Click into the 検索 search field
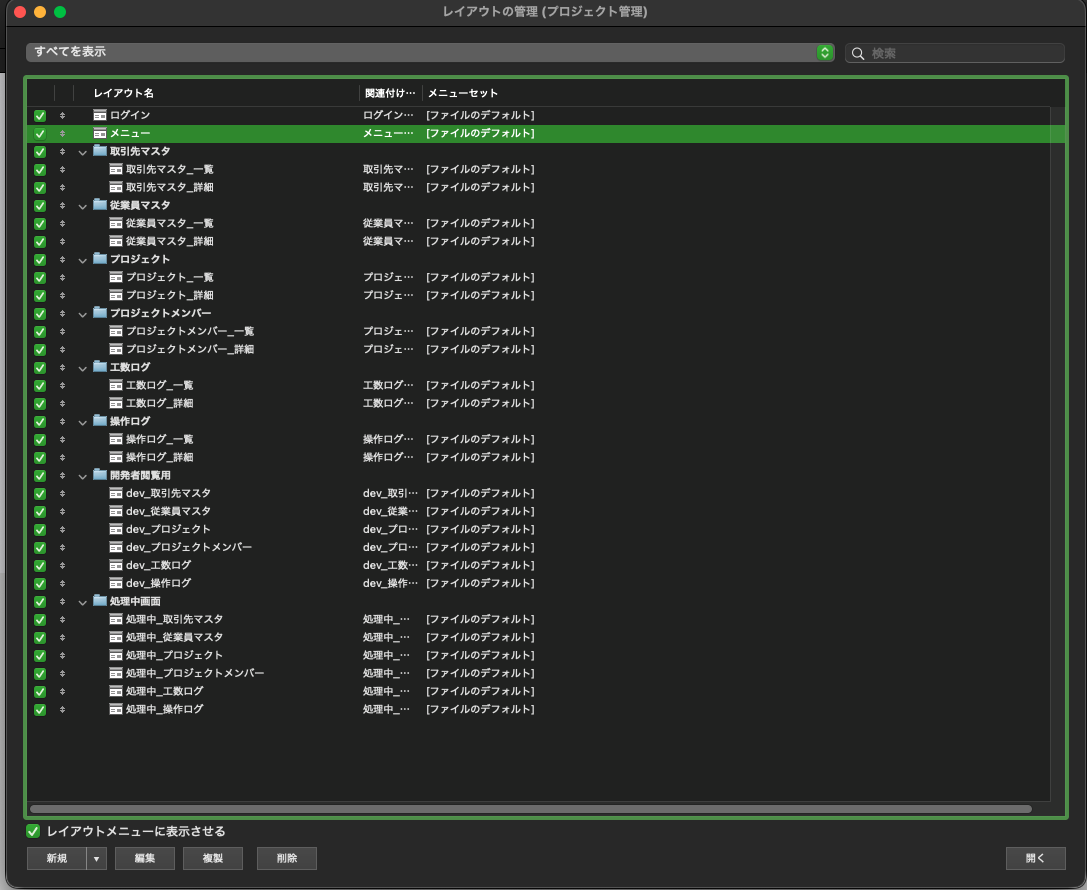The height and width of the screenshot is (890, 1087). [x=955, y=53]
